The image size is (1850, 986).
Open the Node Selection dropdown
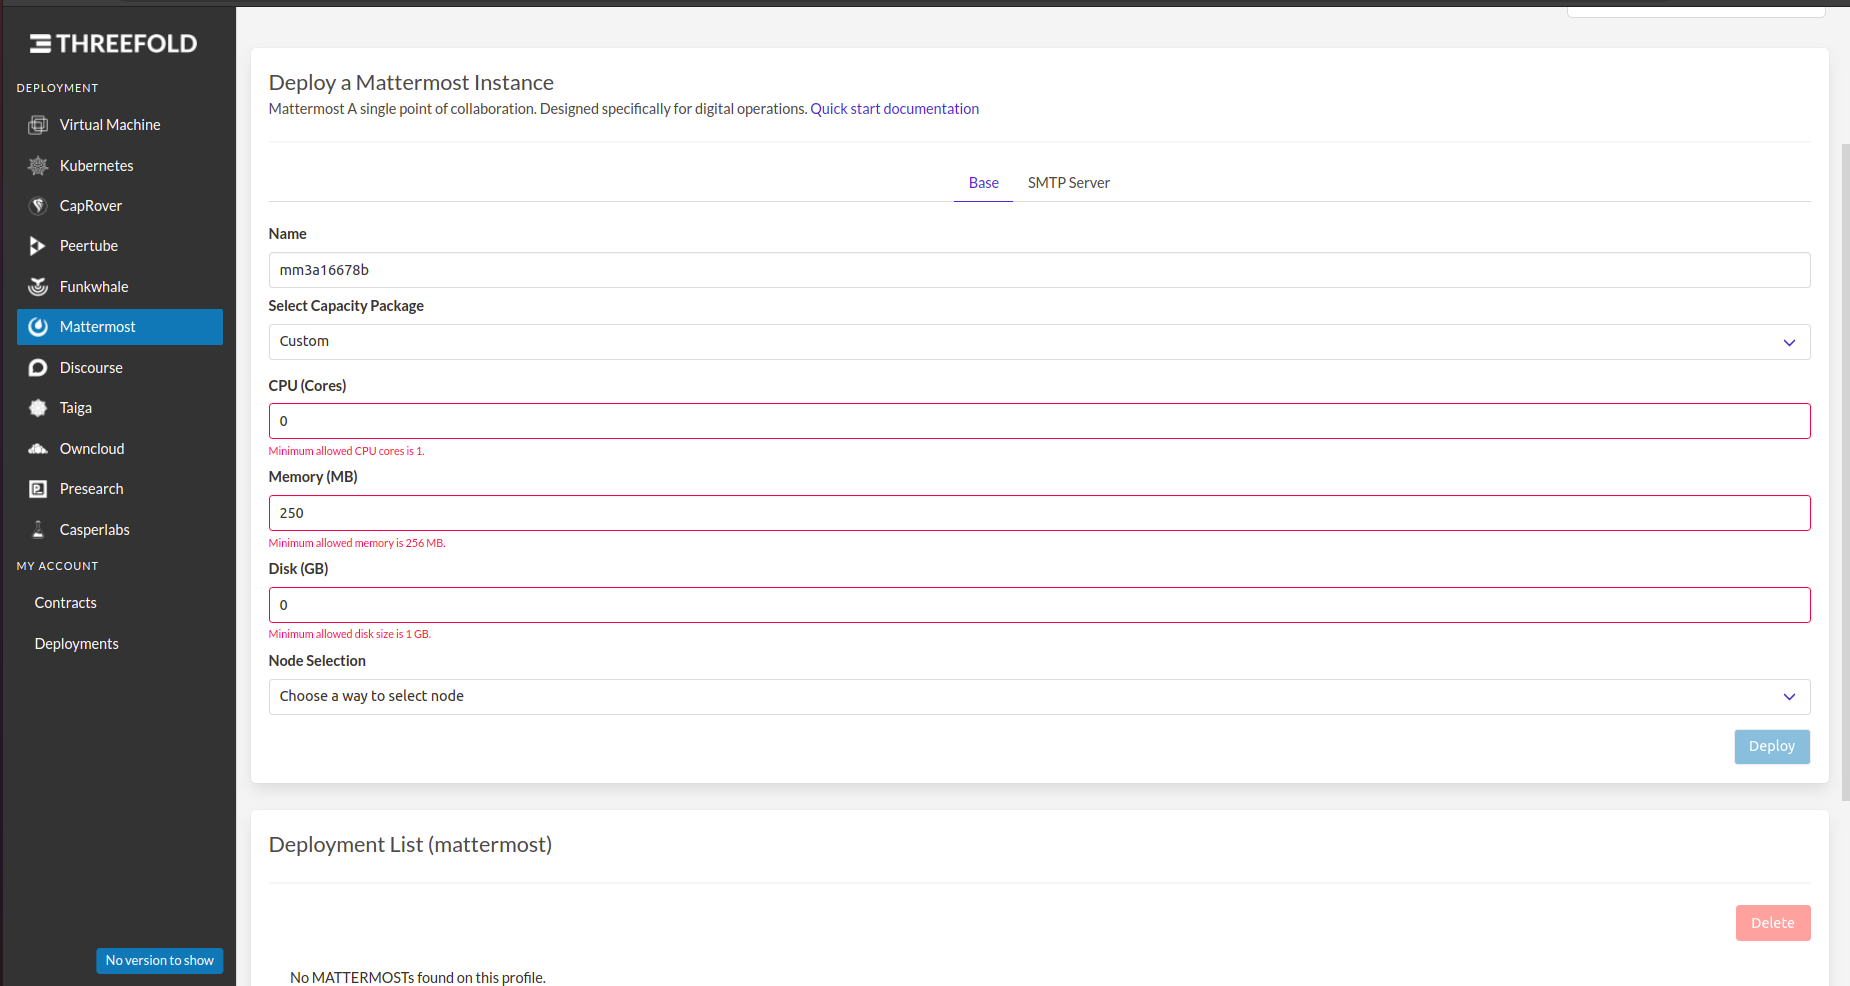[1039, 696]
